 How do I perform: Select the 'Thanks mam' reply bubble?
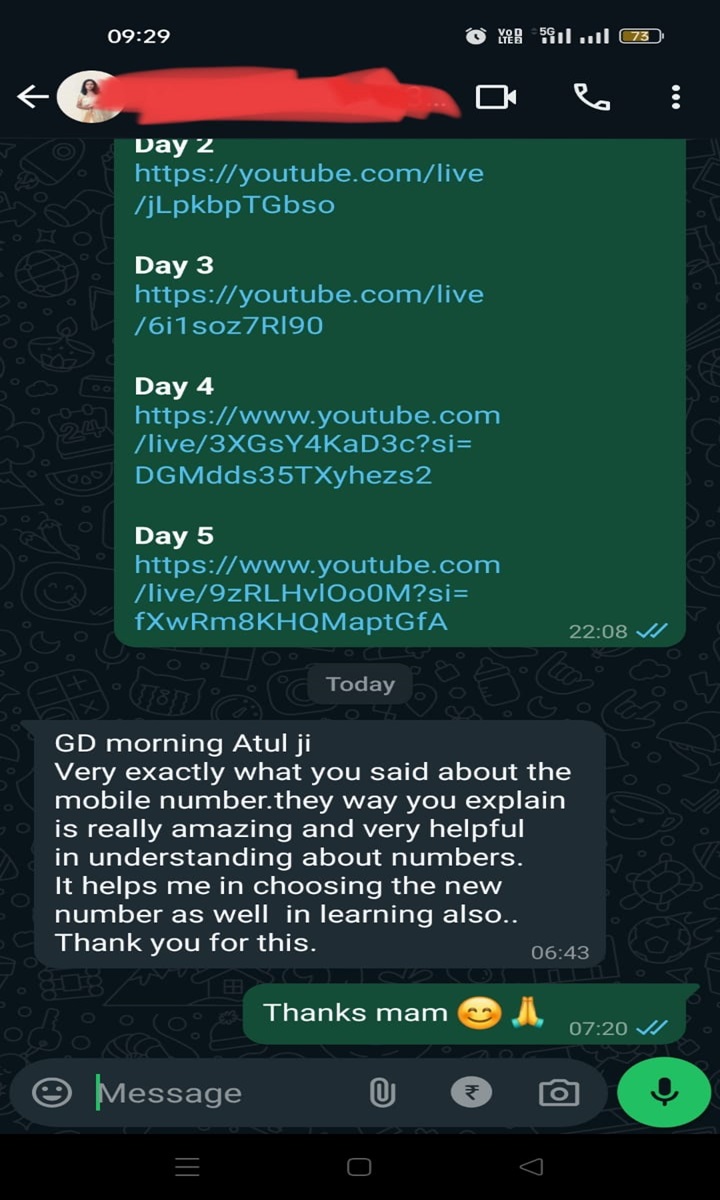point(471,1014)
